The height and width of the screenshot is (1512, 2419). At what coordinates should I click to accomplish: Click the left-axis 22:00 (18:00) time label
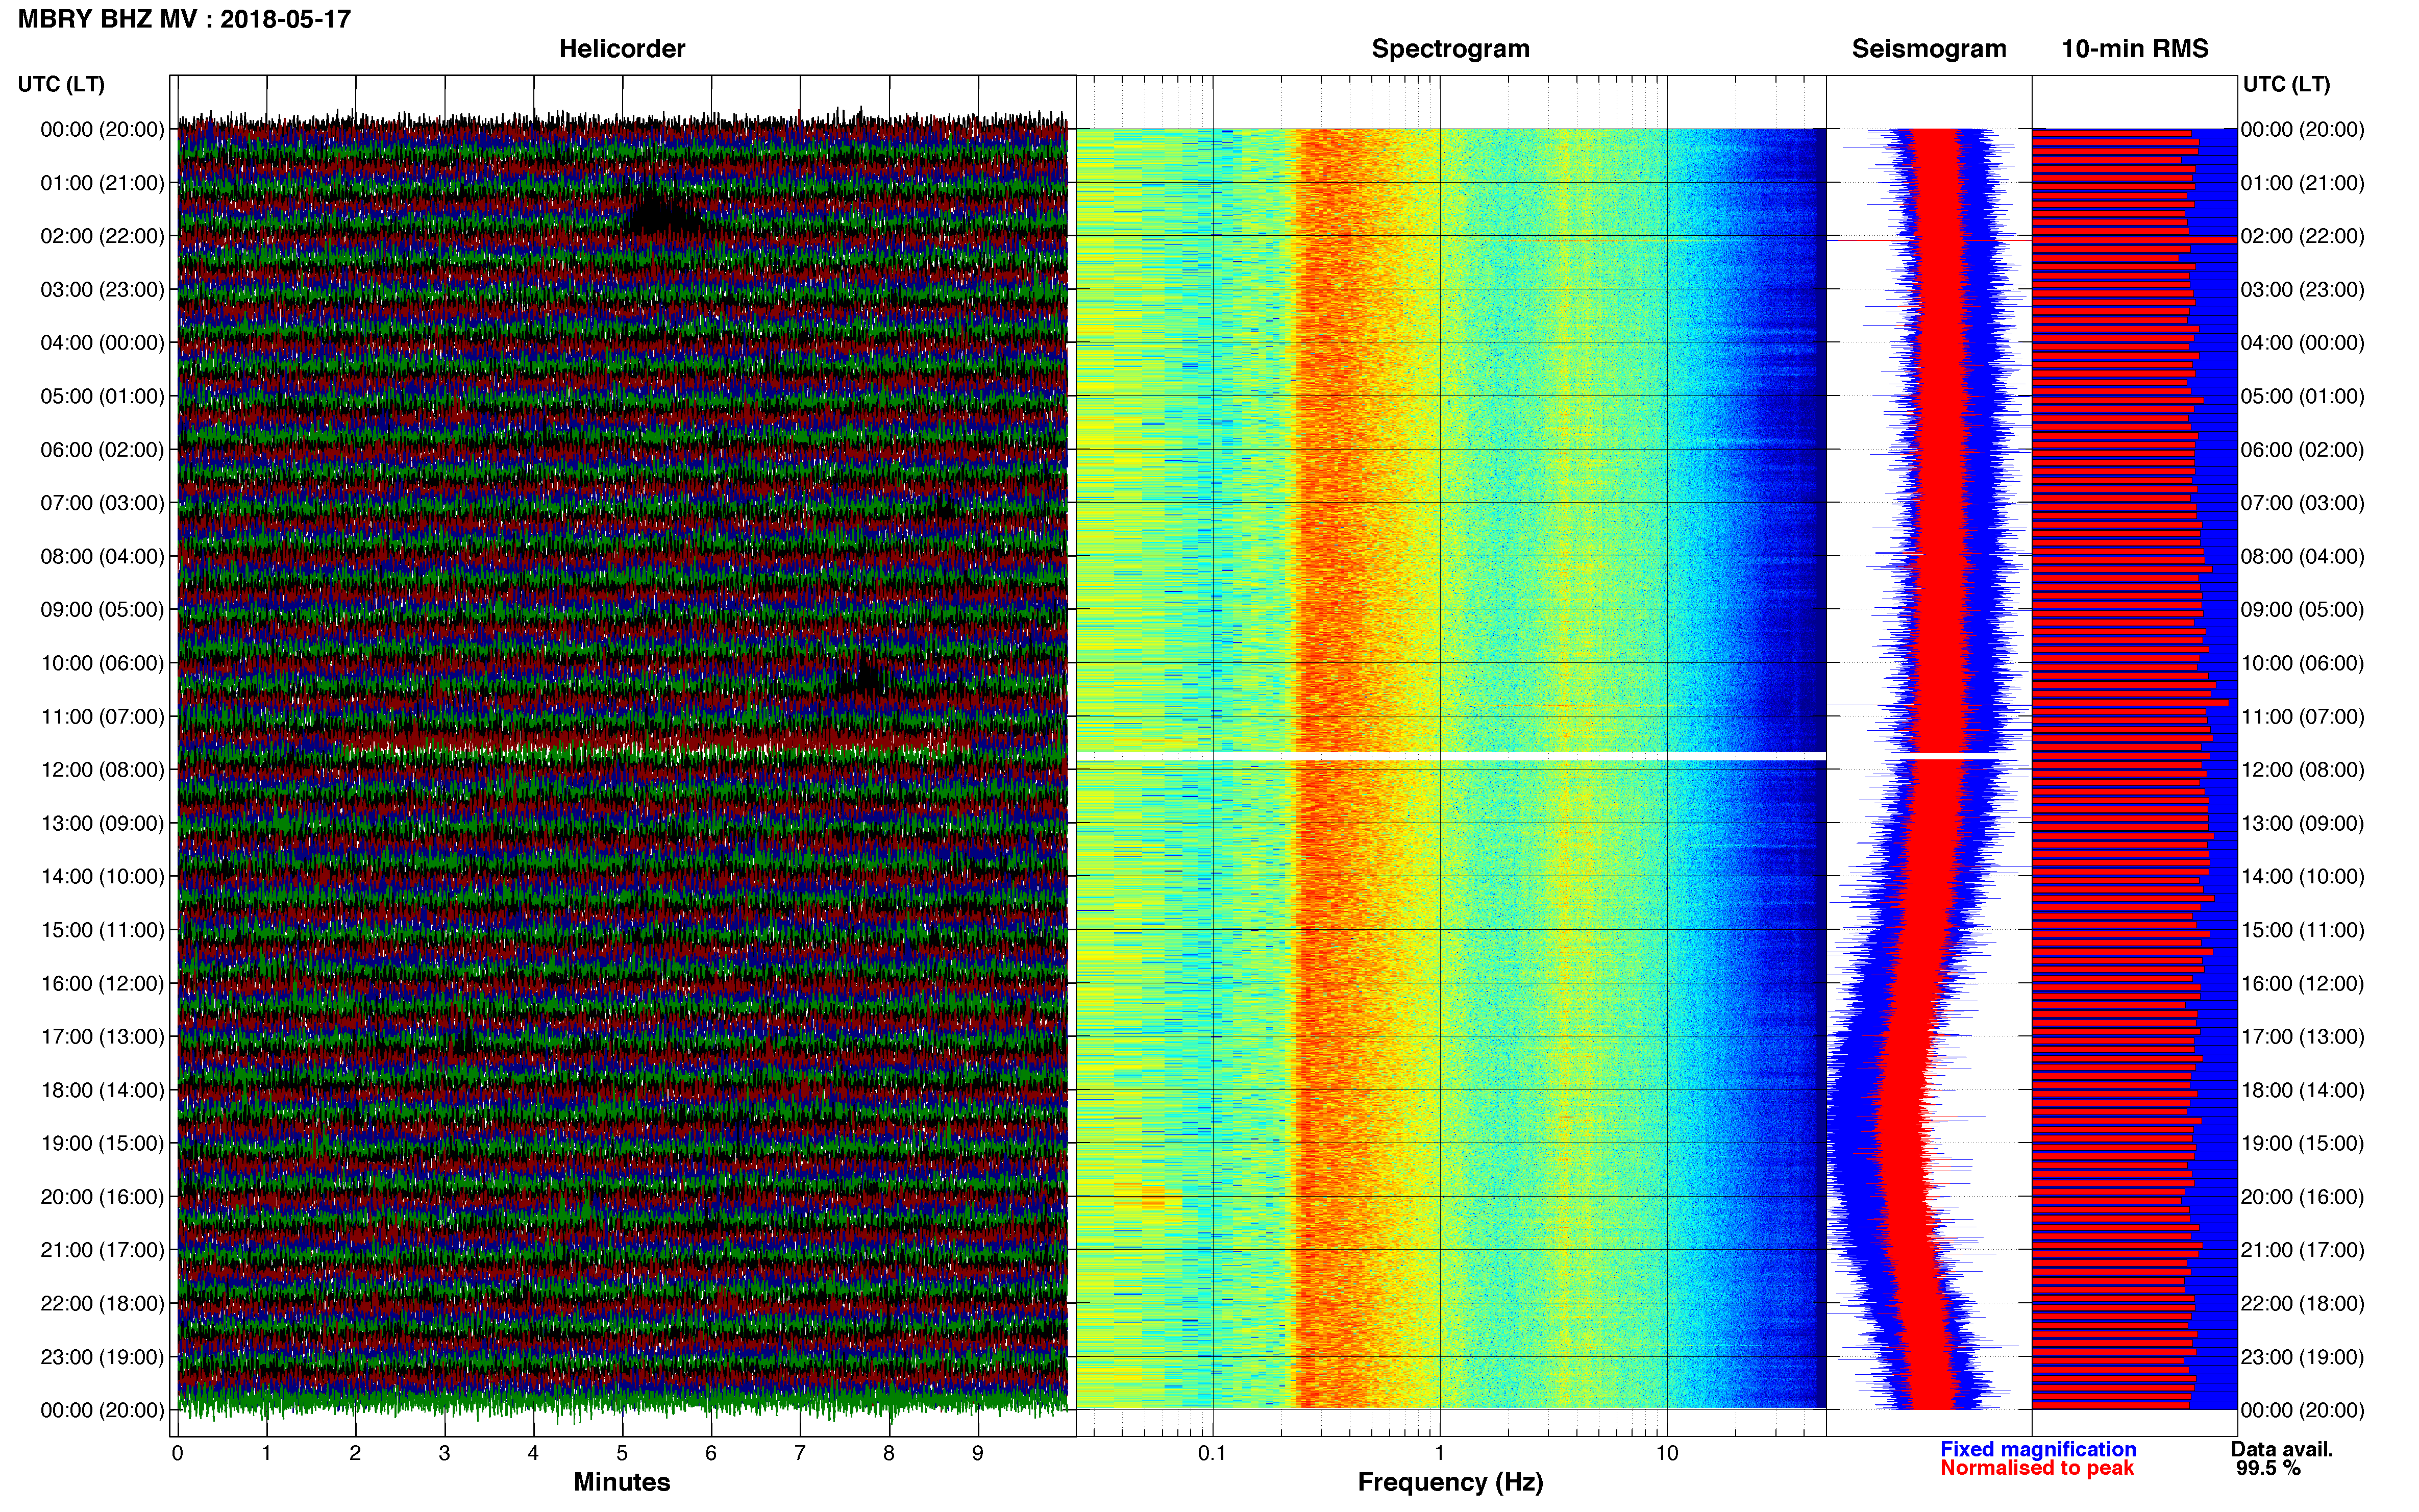(x=102, y=1303)
